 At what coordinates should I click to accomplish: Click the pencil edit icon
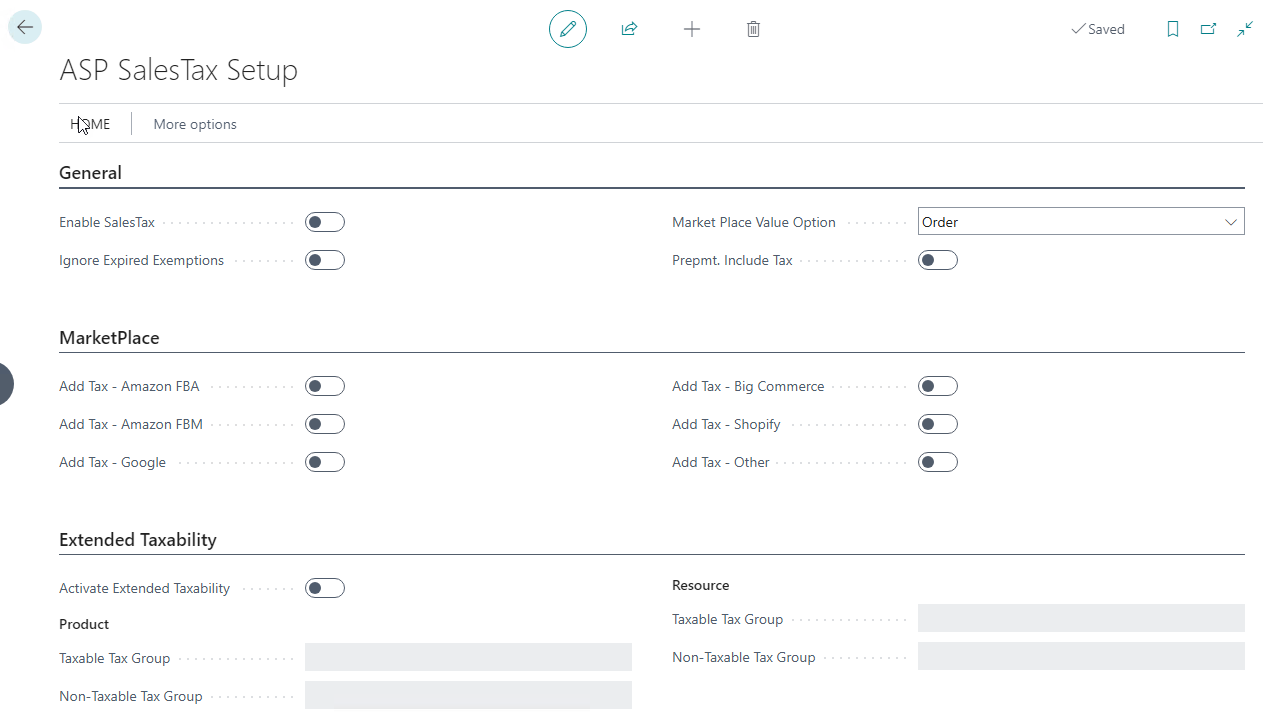568,29
